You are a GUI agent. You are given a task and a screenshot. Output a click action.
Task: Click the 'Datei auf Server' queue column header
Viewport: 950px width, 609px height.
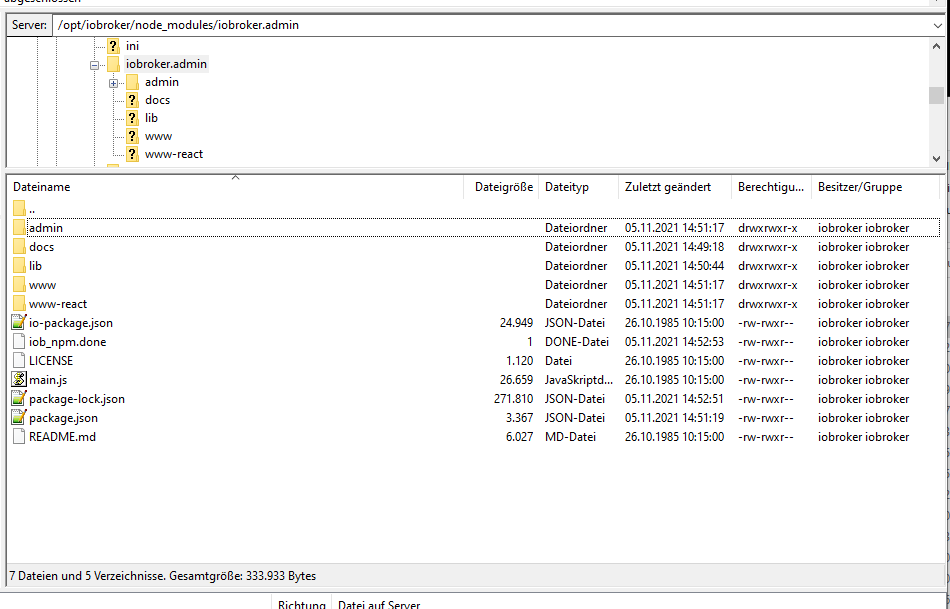[x=379, y=604]
